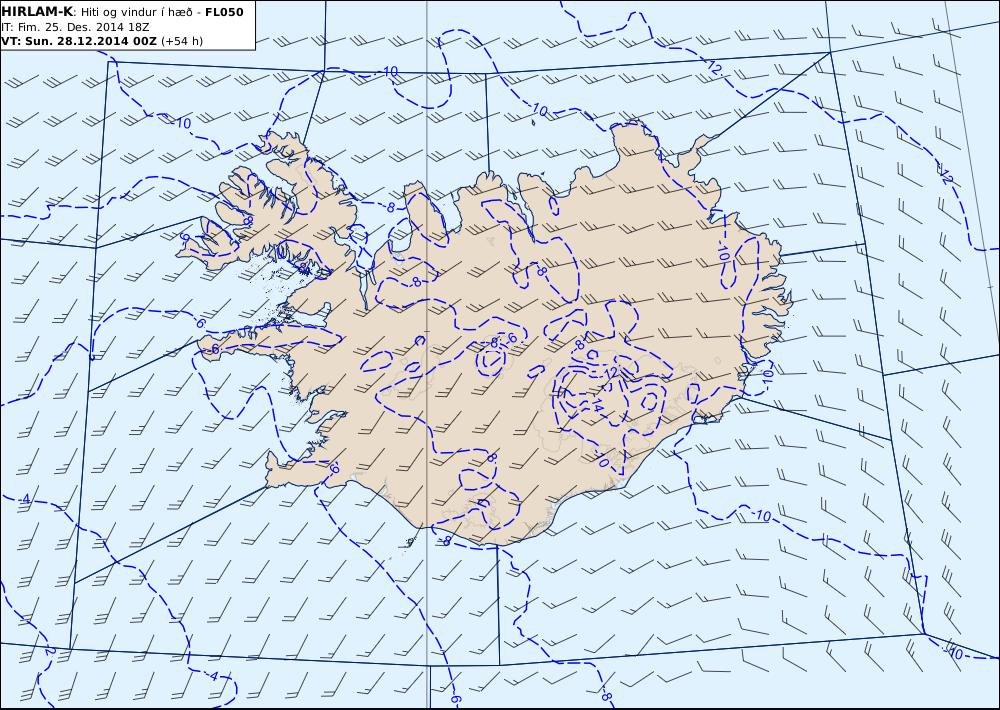Screen dimensions: 1000x710
Task: Click the 'Hiti og vindur í hæð' title text
Action: (x=136, y=12)
